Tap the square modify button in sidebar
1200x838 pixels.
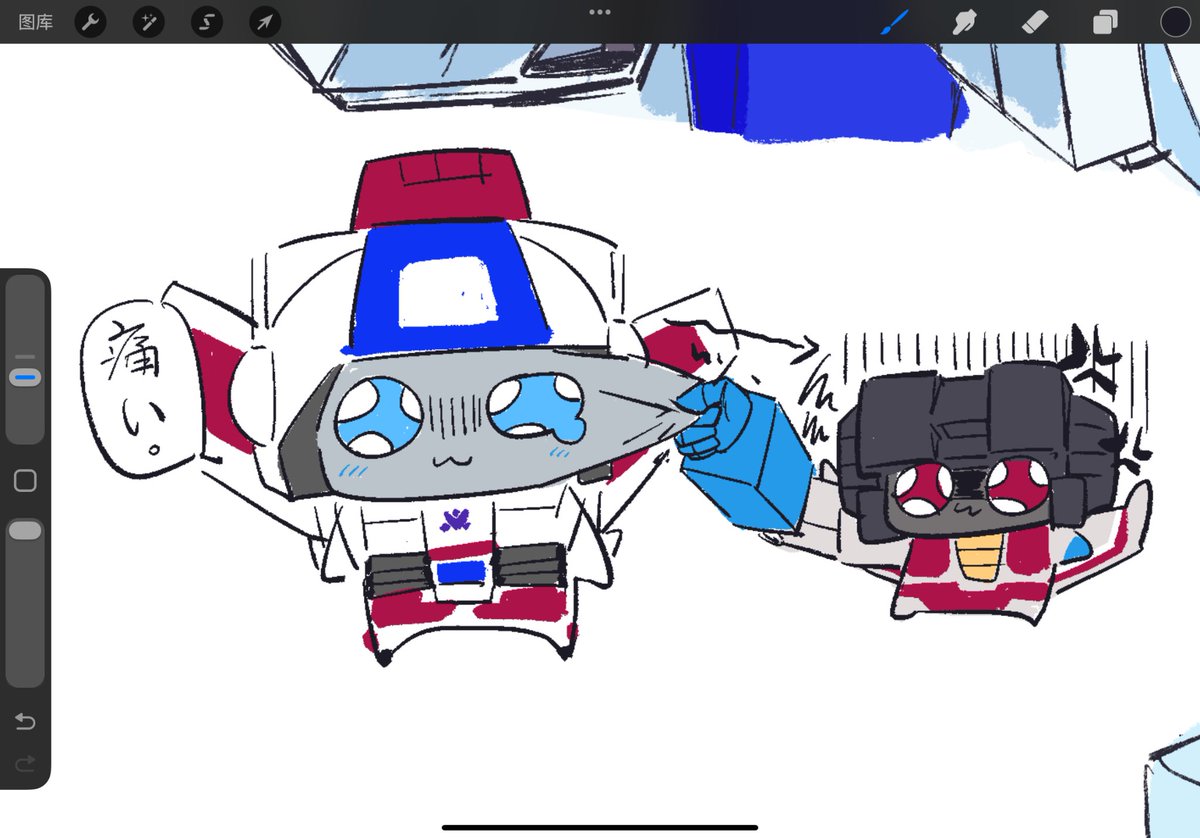[25, 481]
